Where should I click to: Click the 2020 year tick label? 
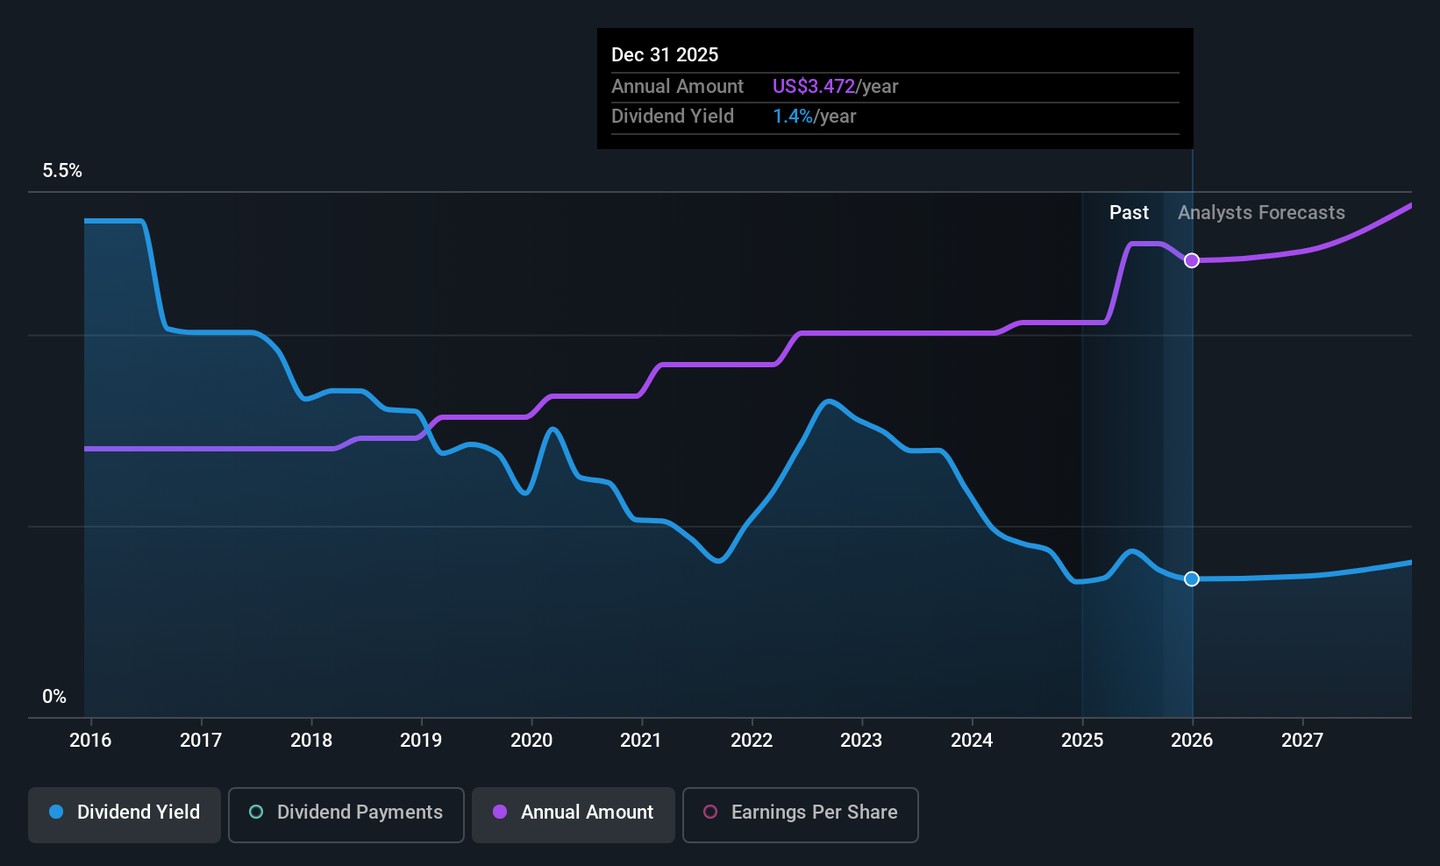(531, 740)
